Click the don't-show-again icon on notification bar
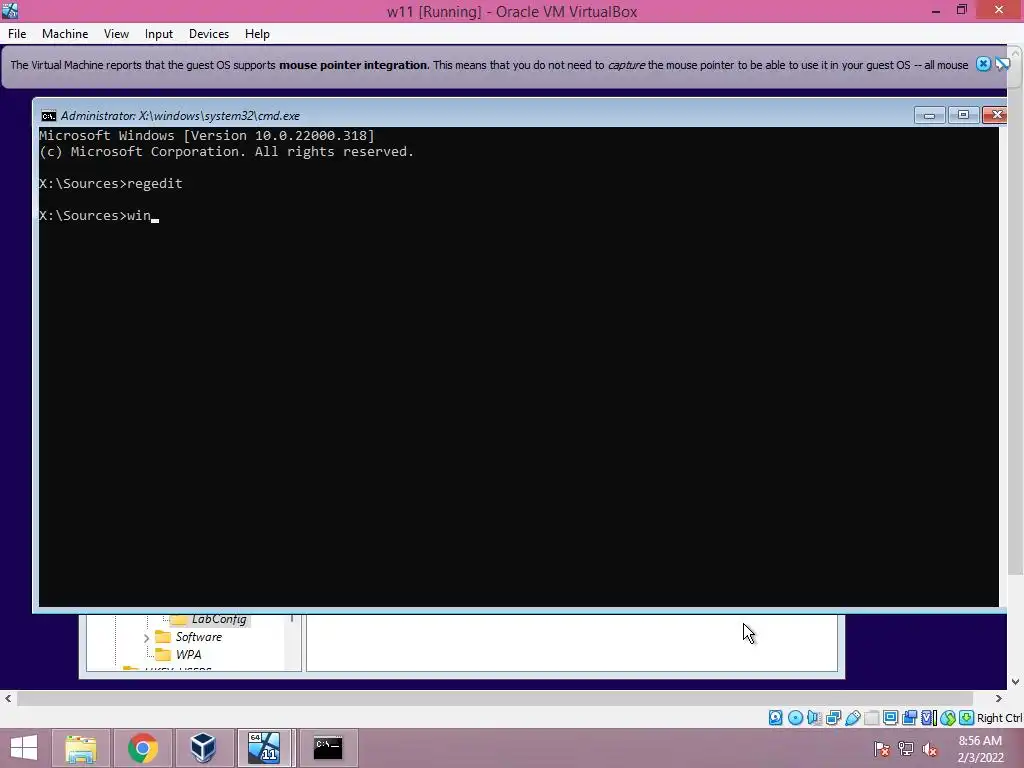 click(x=1002, y=64)
